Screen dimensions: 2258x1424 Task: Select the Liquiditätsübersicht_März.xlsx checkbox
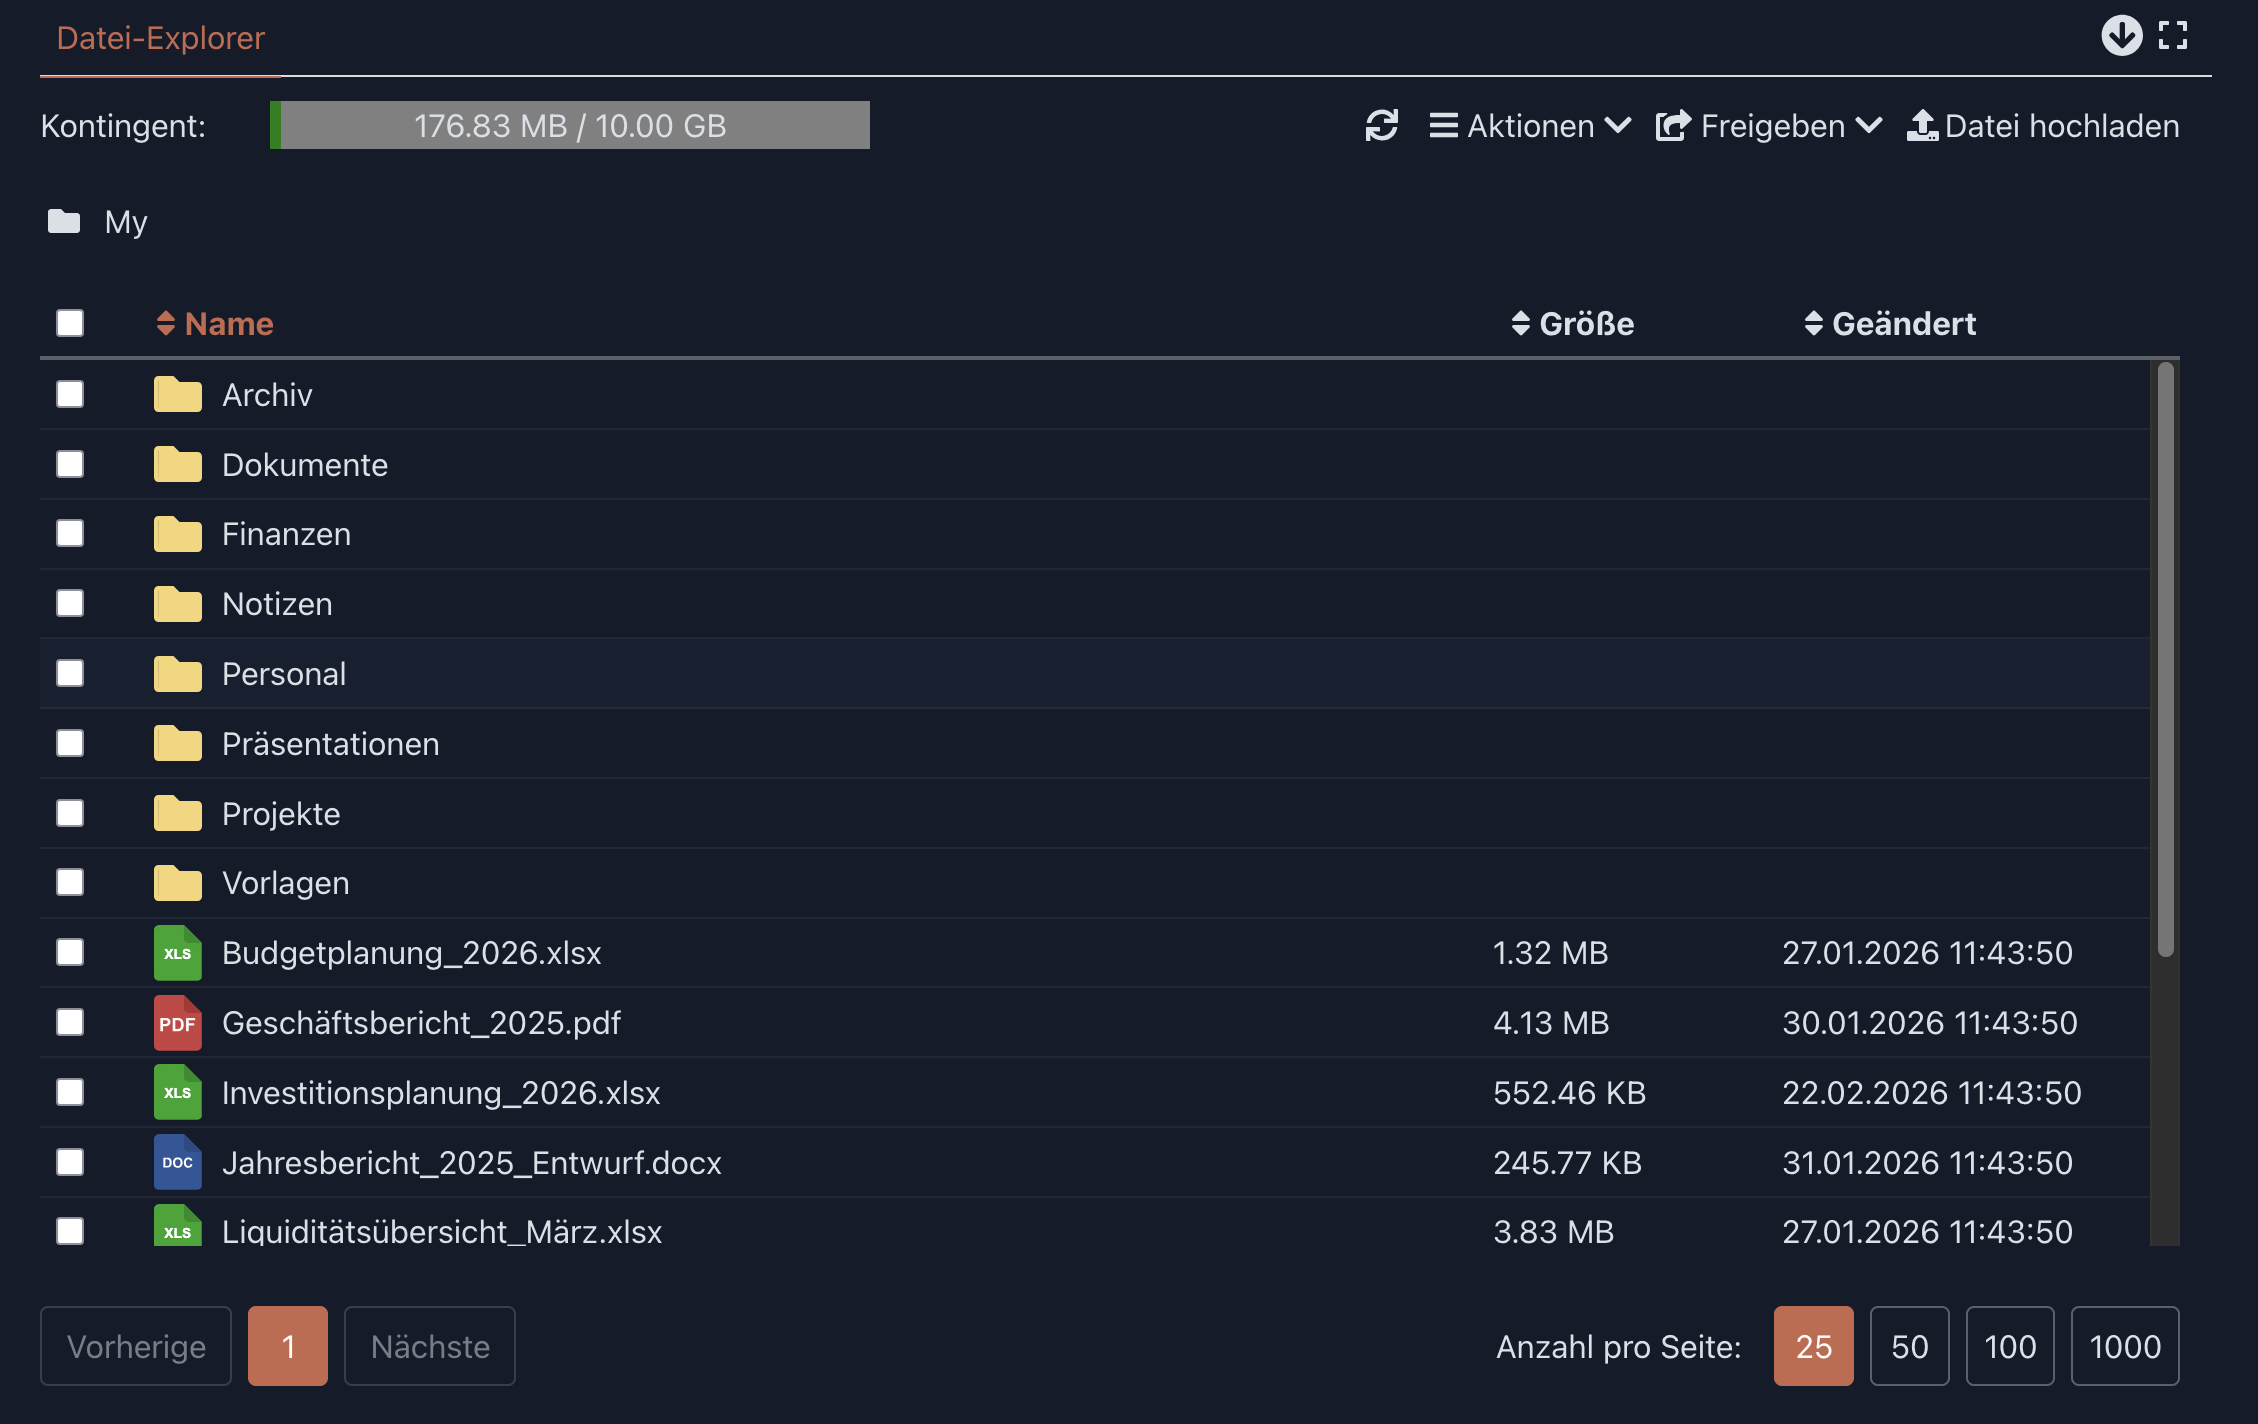[70, 1231]
